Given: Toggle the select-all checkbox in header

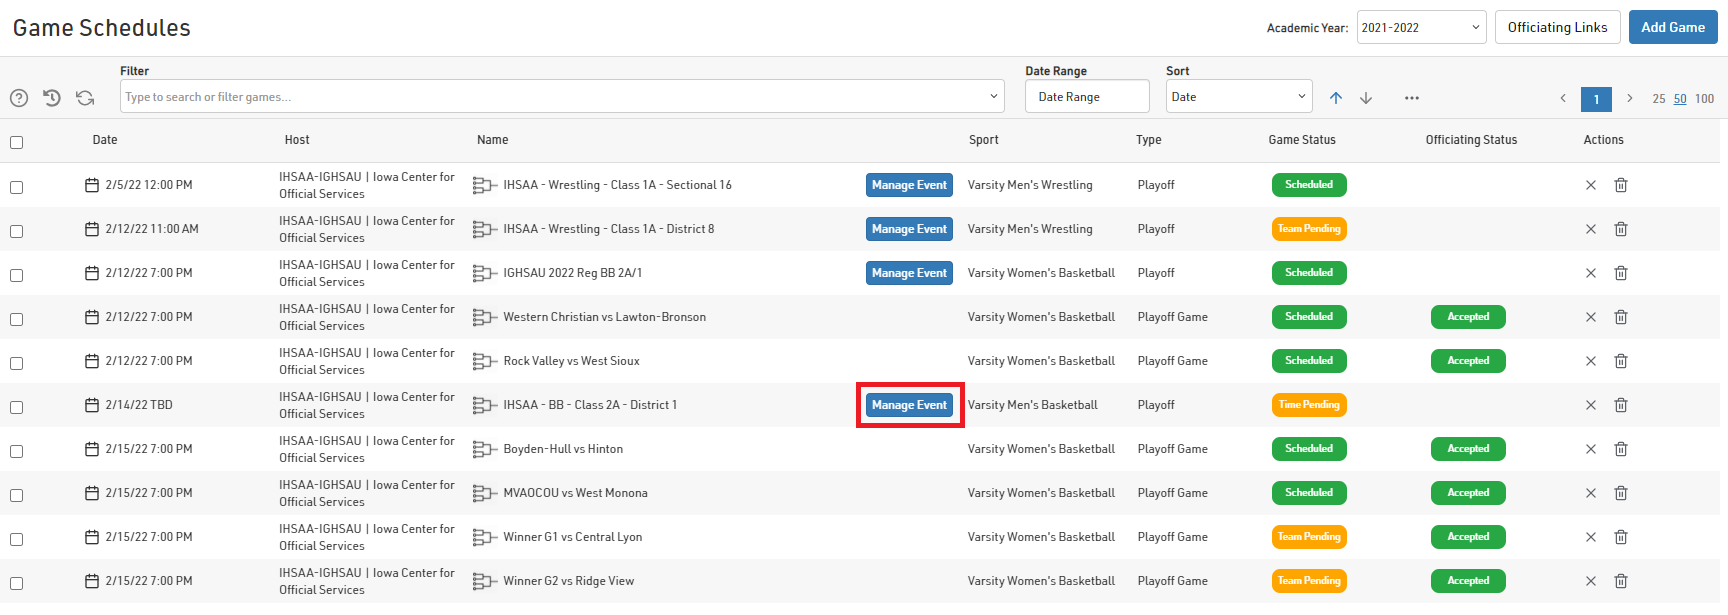Looking at the screenshot, I should point(17,142).
